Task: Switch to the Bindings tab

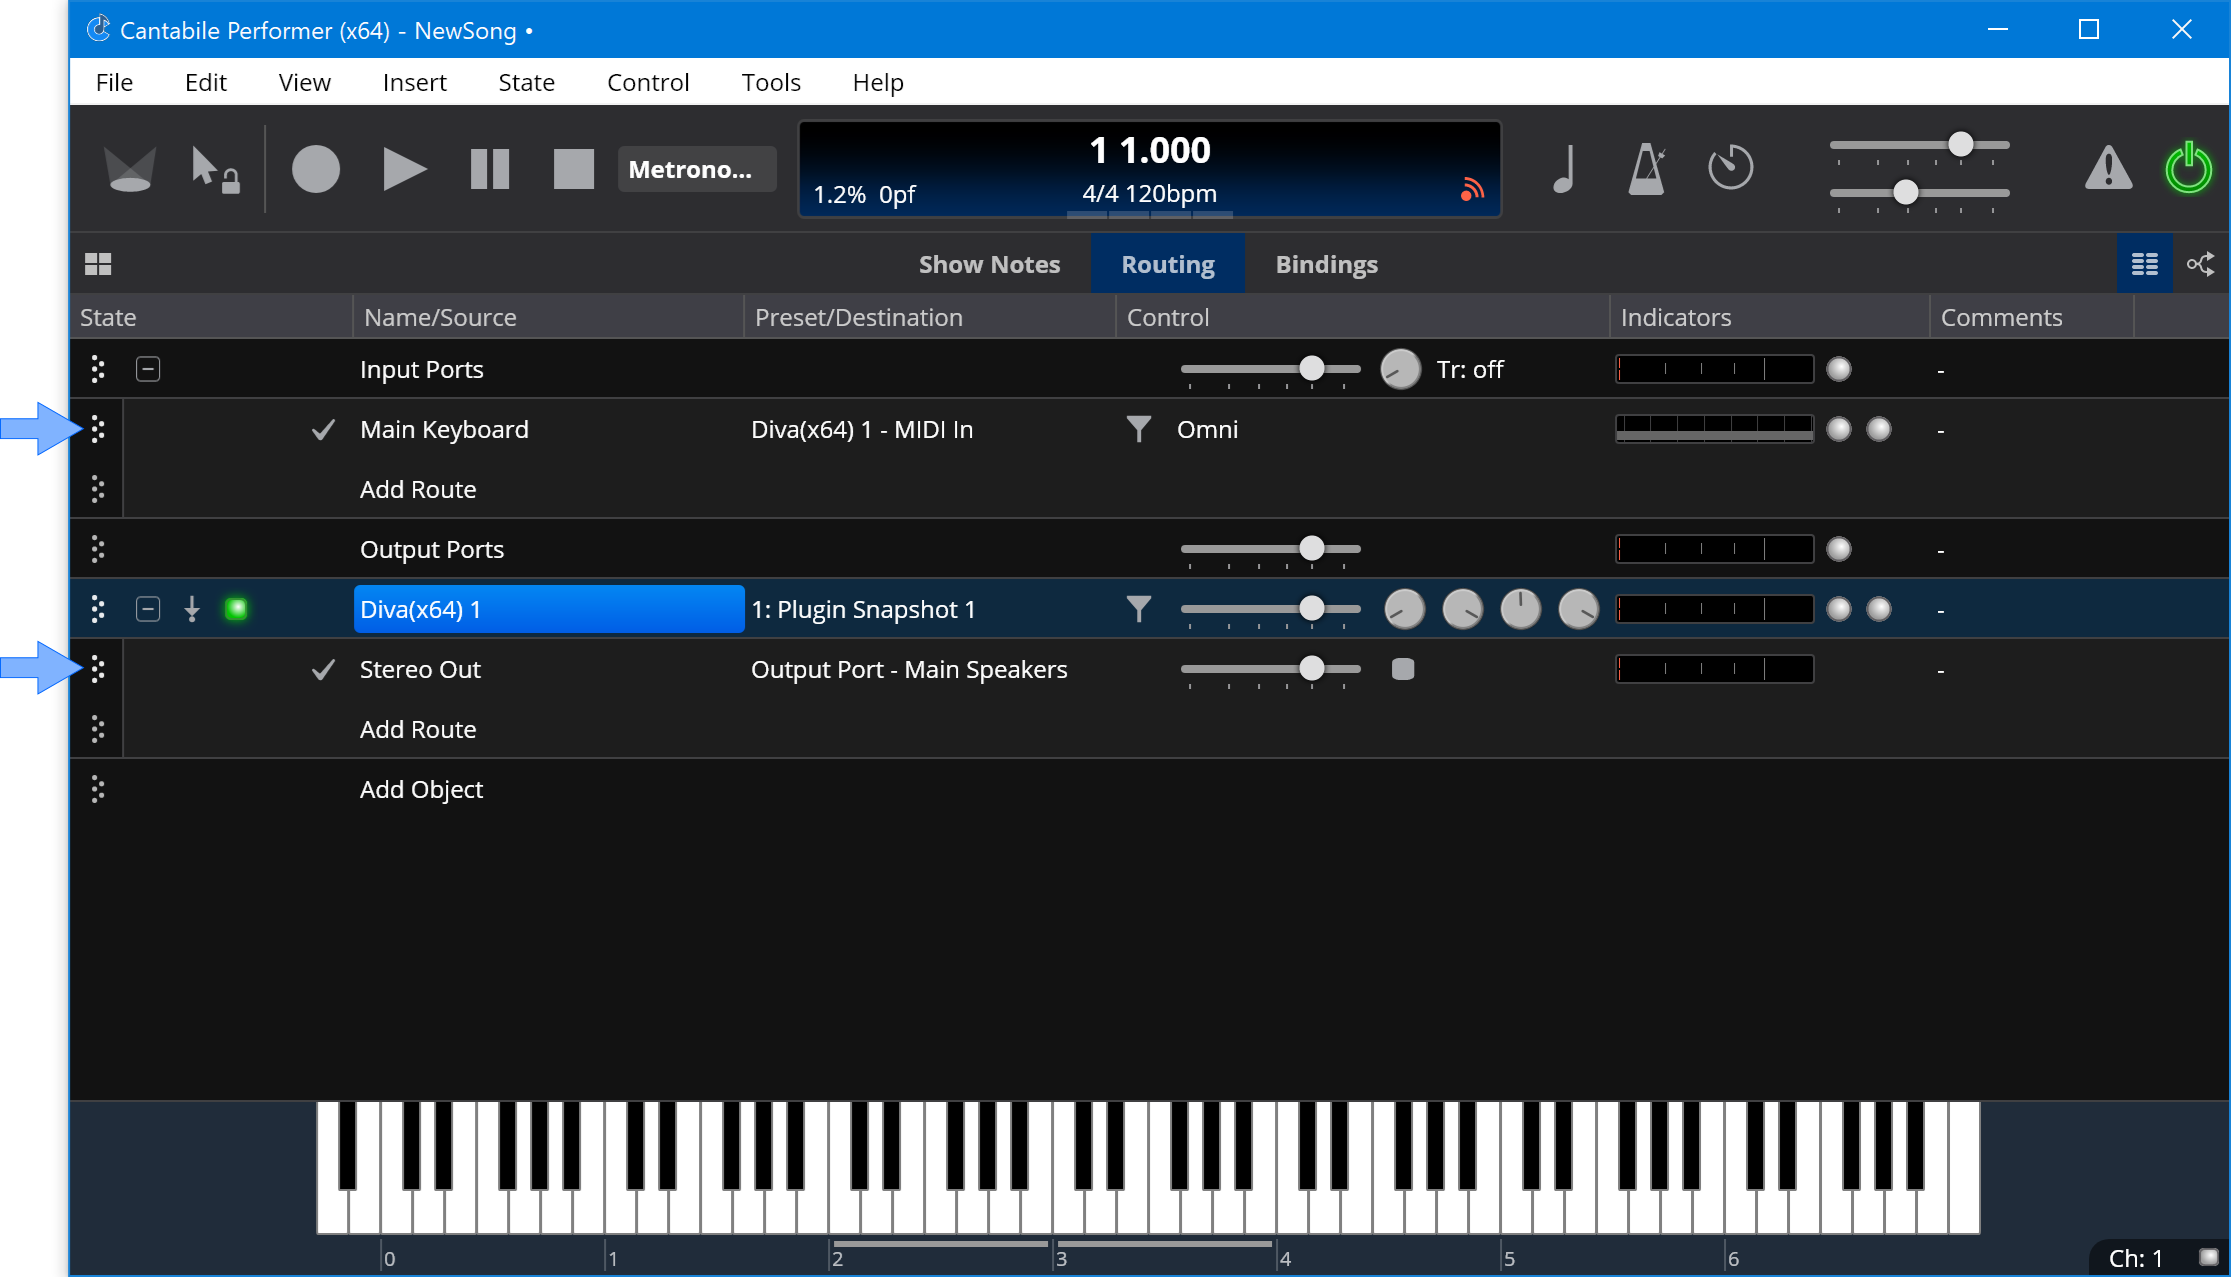Action: tap(1325, 264)
